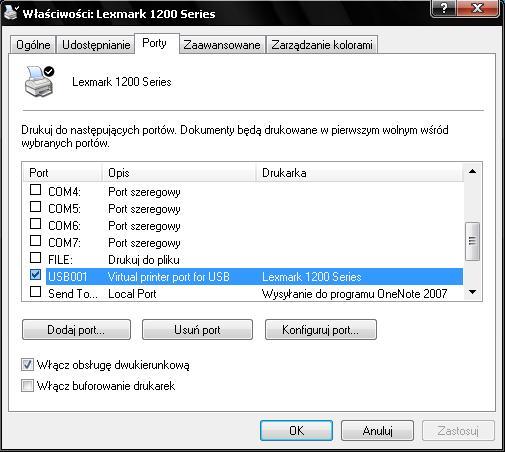
Task: Click the Zastosuj button
Action: (x=458, y=430)
